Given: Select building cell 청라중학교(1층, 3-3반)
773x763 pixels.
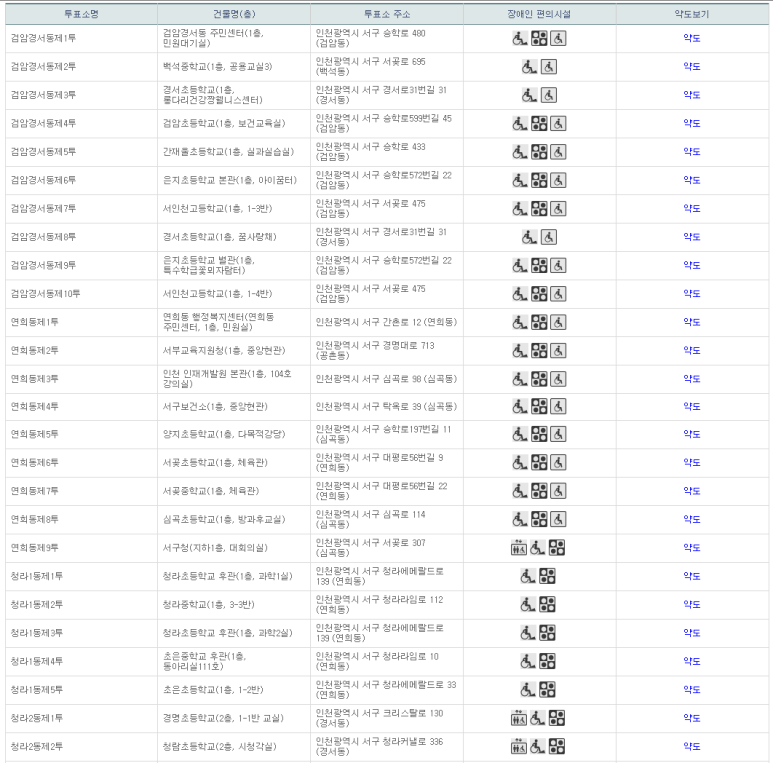Looking at the screenshot, I should (209, 604).
